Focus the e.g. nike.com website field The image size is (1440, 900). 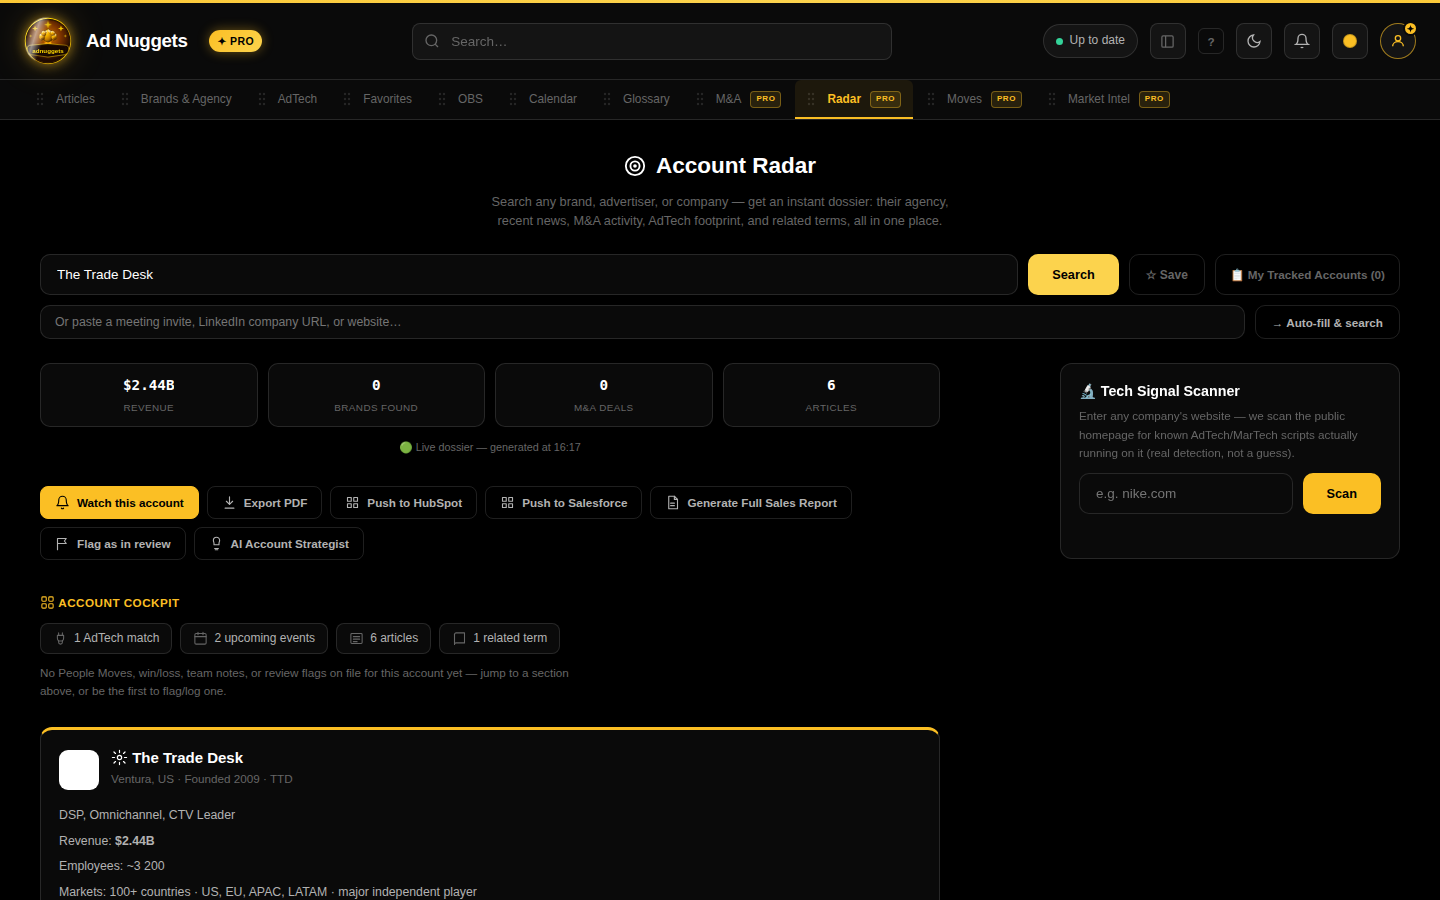tap(1186, 494)
